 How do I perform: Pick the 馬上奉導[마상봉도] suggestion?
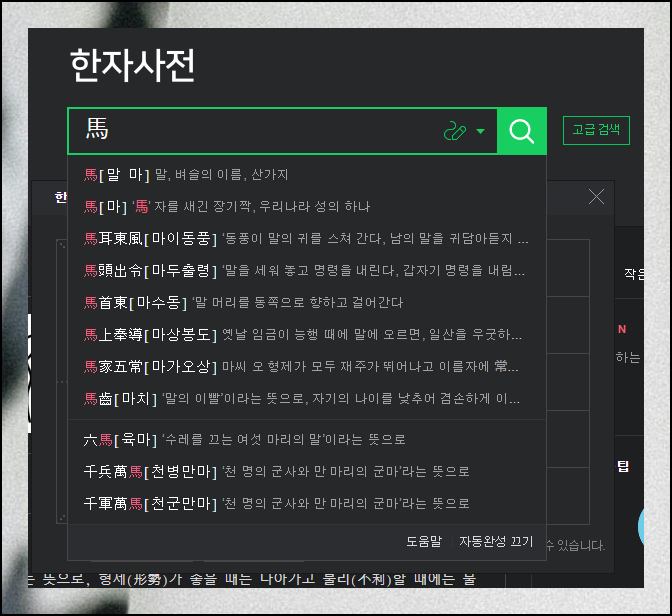pyautogui.click(x=307, y=334)
